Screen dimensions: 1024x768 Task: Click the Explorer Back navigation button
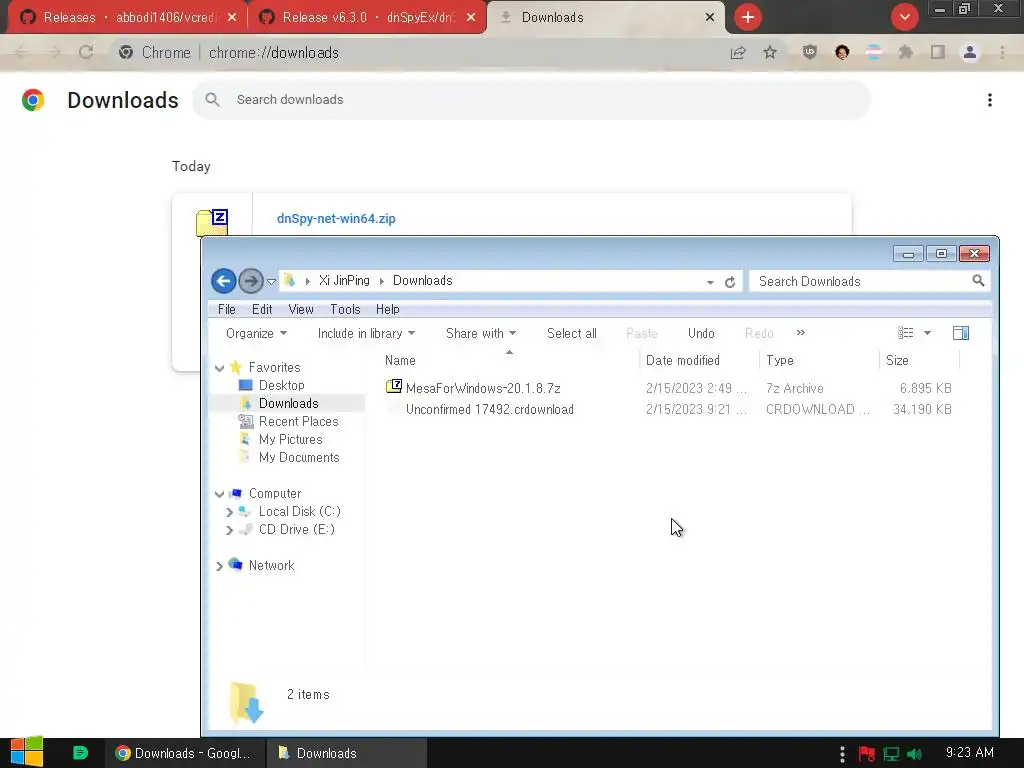[x=223, y=281]
